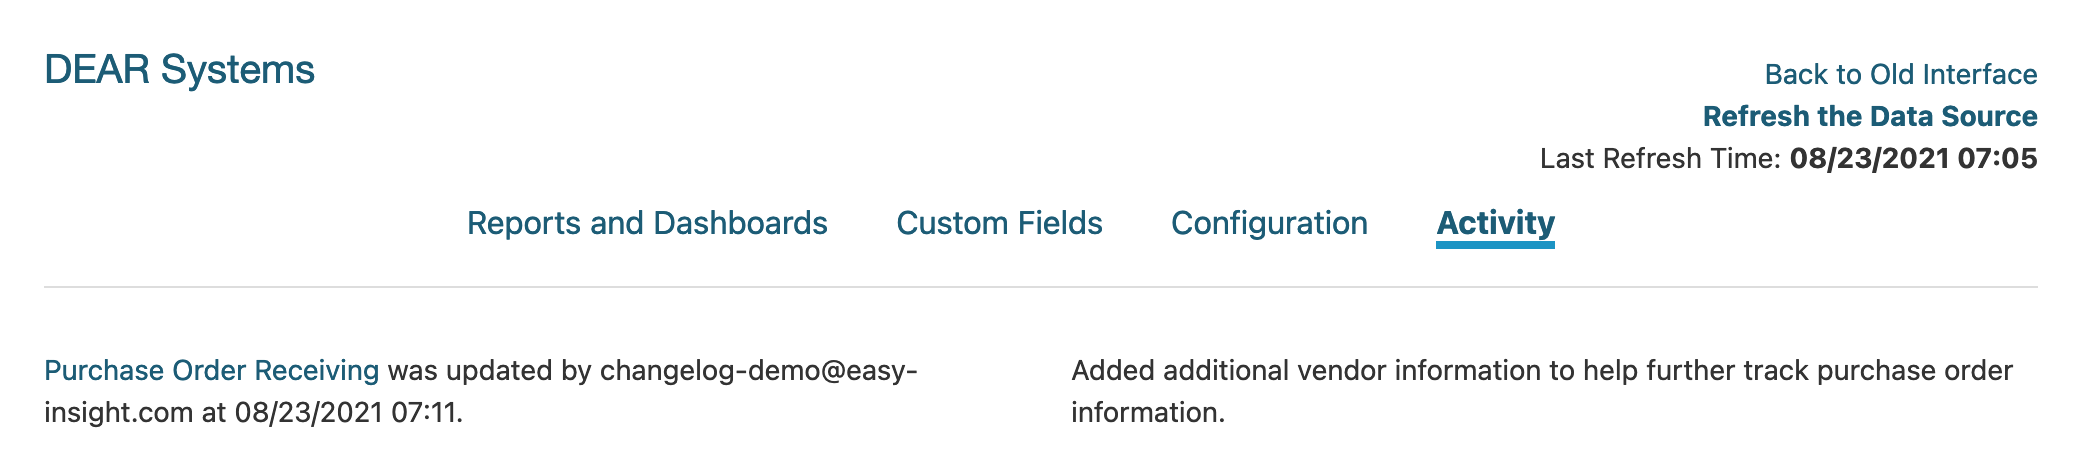Screen dimensions: 2080x458
Task: Click the 08/23/2021 07:11 update timestamp
Action: coord(347,412)
